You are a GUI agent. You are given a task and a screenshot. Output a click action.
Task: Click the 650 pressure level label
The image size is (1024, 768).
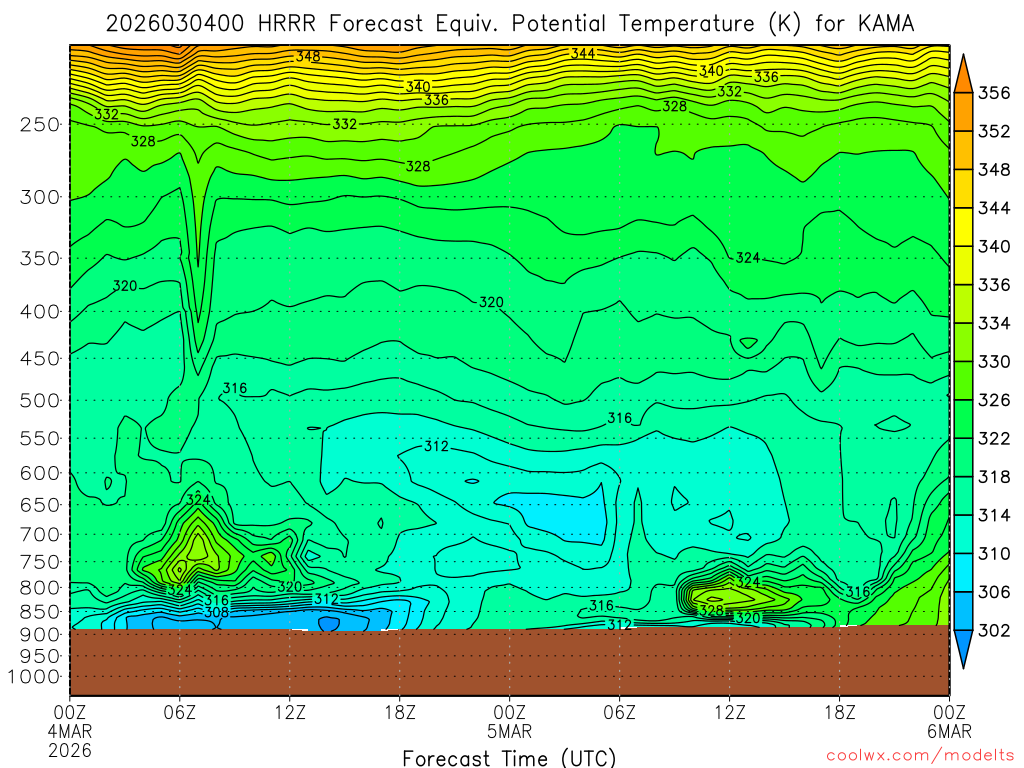pyautogui.click(x=40, y=505)
